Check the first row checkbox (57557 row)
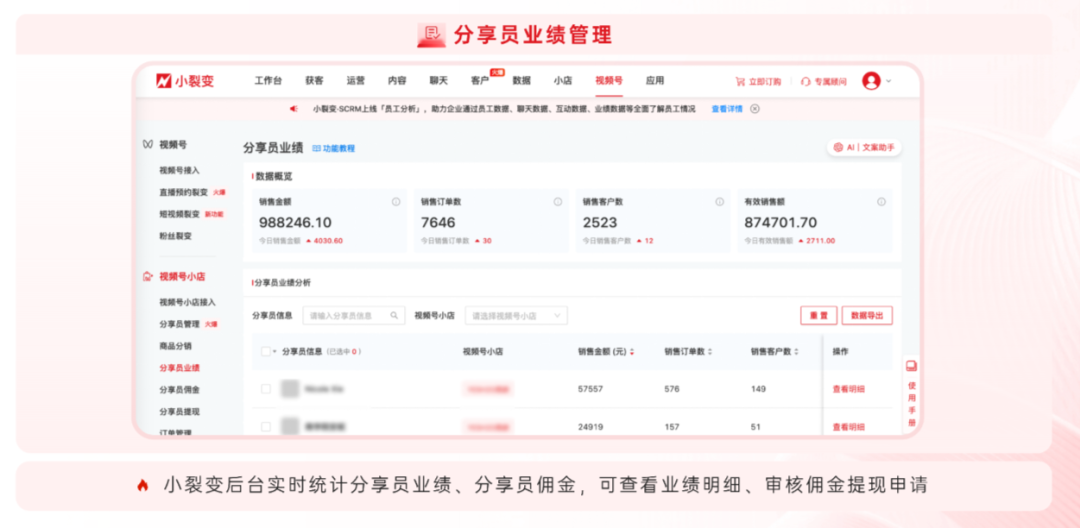The height and width of the screenshot is (528, 1080). (266, 389)
